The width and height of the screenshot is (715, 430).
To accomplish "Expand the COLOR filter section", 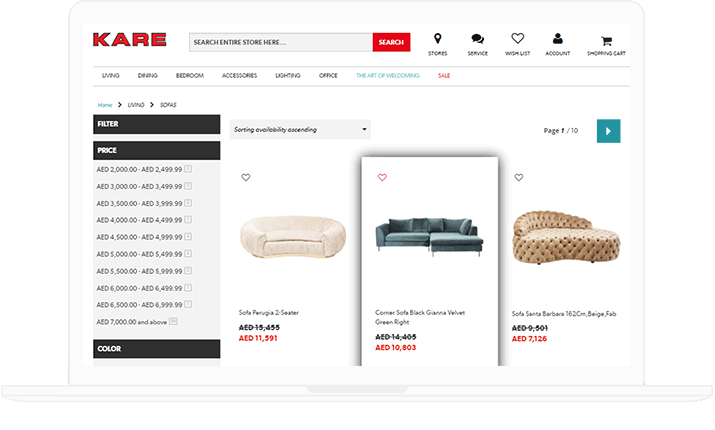I will tap(156, 349).
